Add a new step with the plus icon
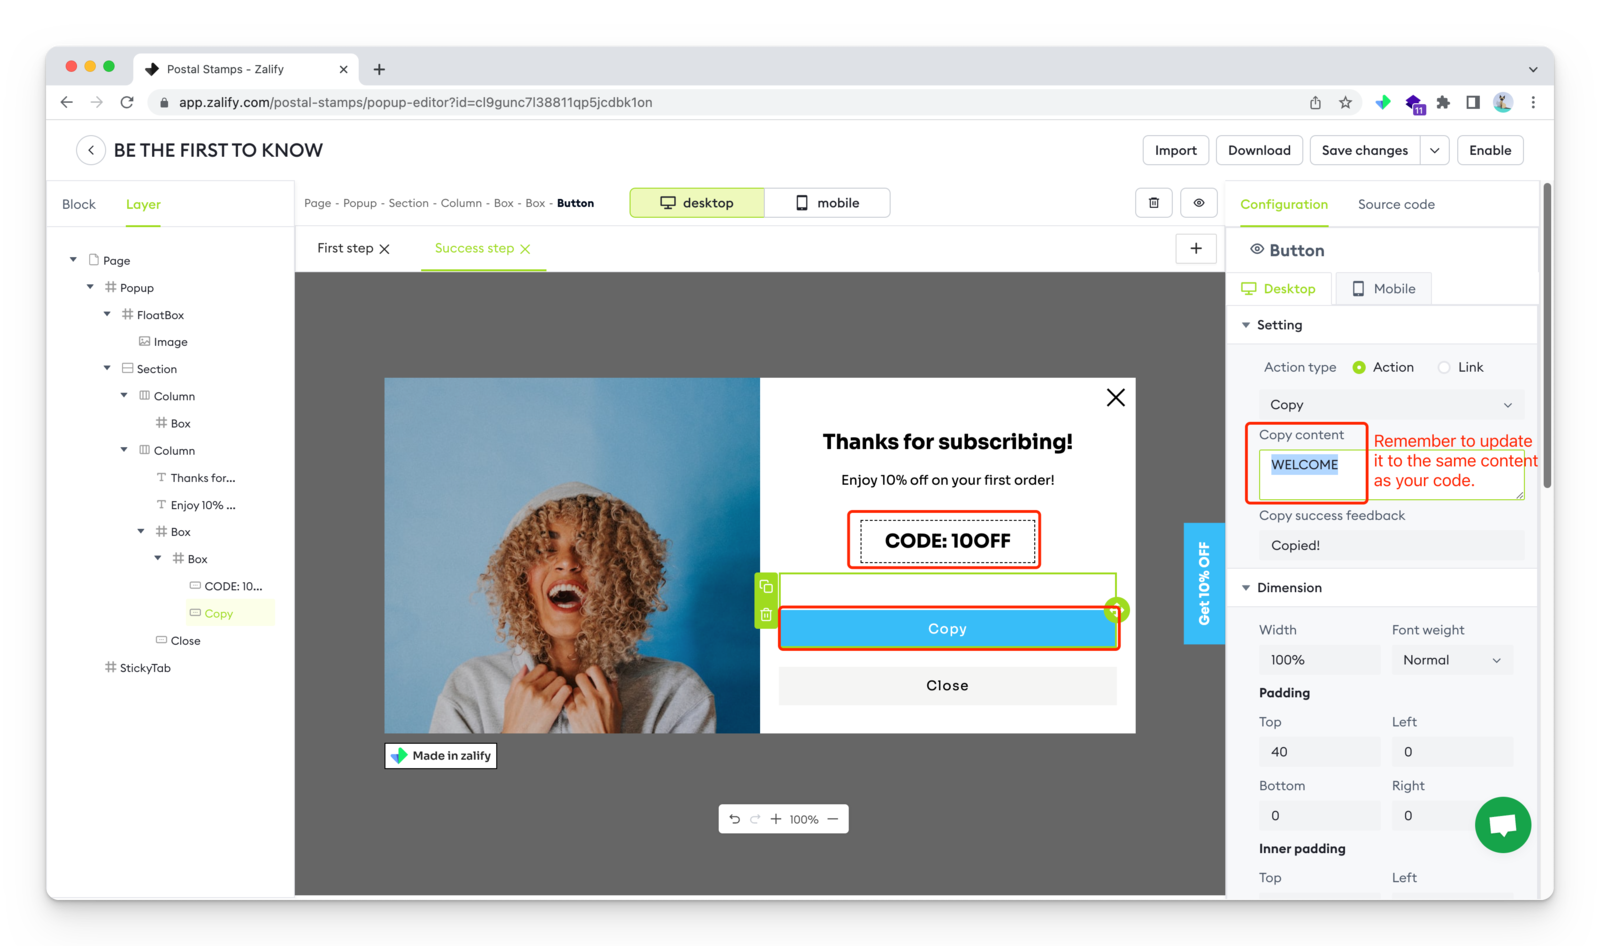The width and height of the screenshot is (1600, 946). [x=1196, y=249]
